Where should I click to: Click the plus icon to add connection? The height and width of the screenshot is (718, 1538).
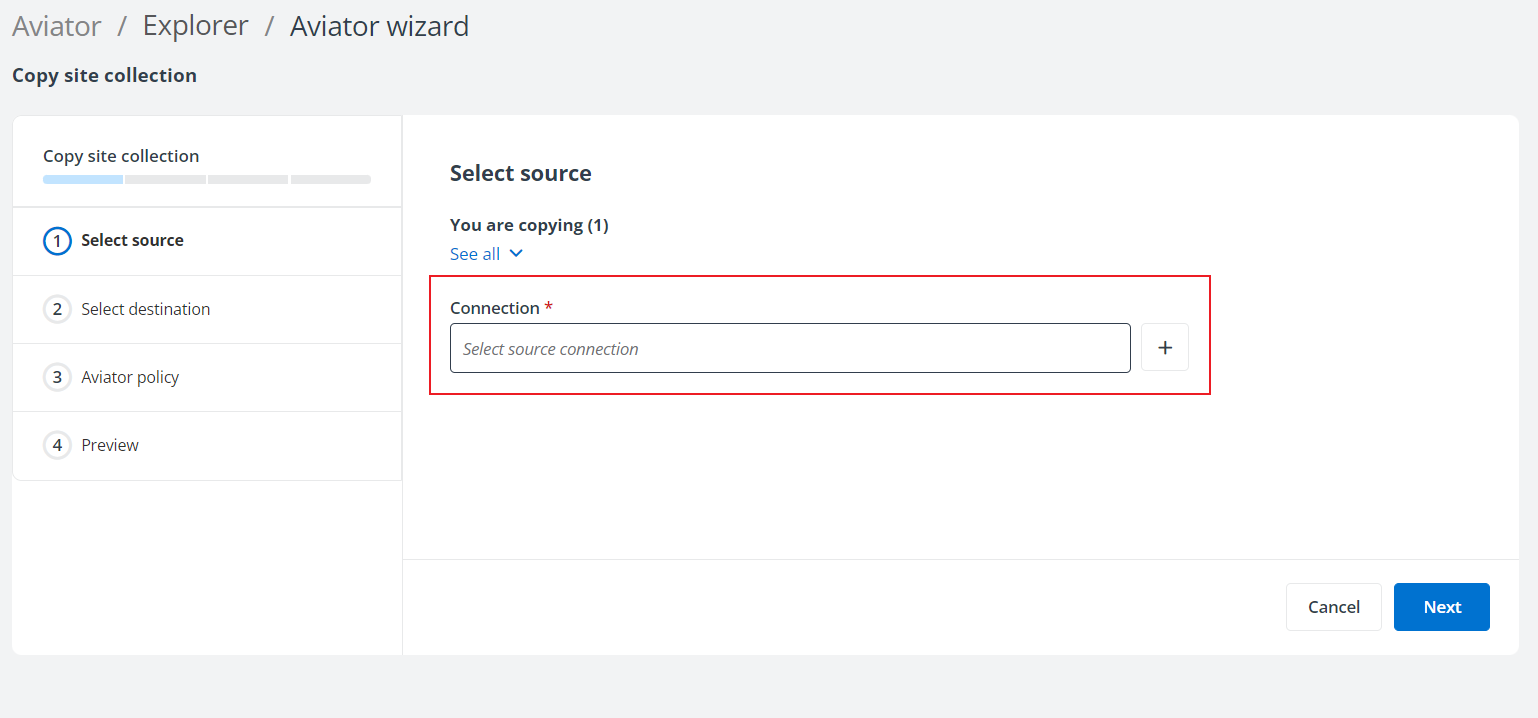point(1165,348)
